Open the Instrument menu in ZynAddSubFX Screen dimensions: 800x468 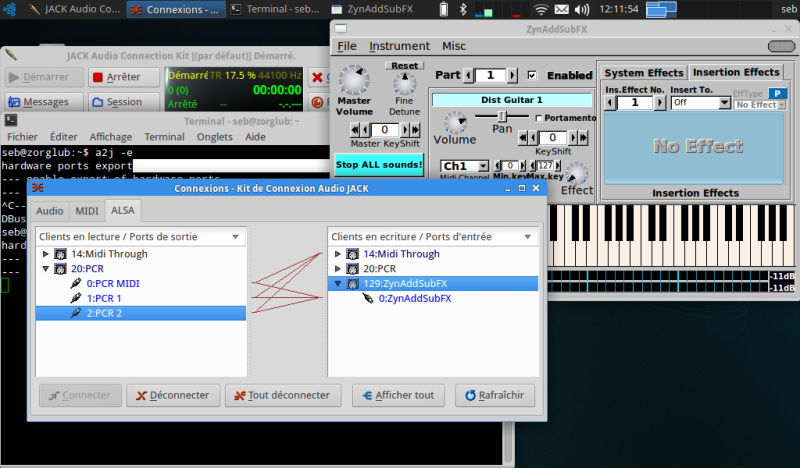pyautogui.click(x=399, y=46)
